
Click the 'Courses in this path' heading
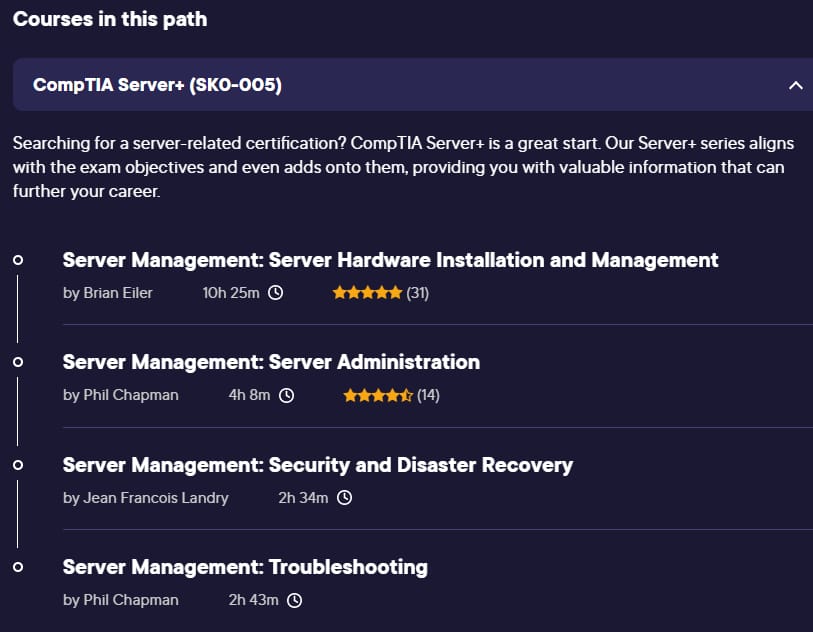110,19
